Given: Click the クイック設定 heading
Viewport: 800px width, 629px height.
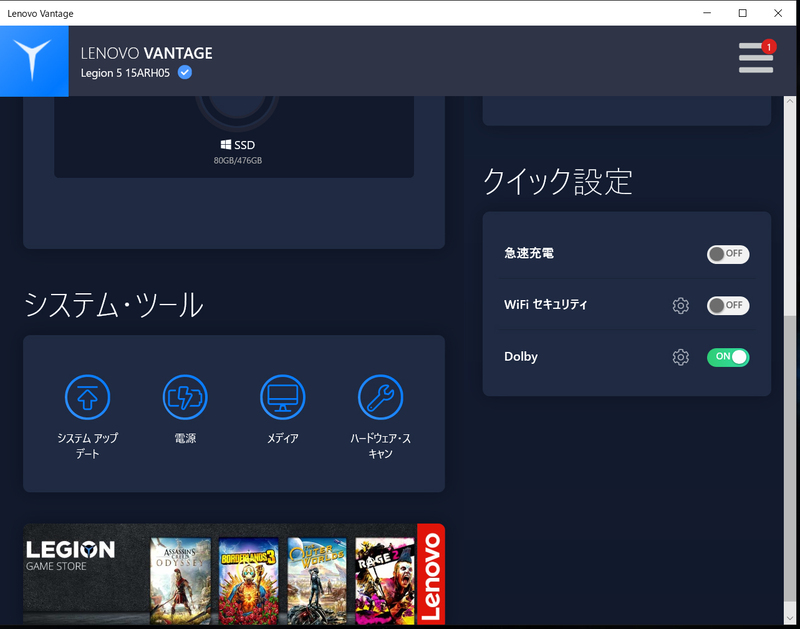Looking at the screenshot, I should (558, 182).
